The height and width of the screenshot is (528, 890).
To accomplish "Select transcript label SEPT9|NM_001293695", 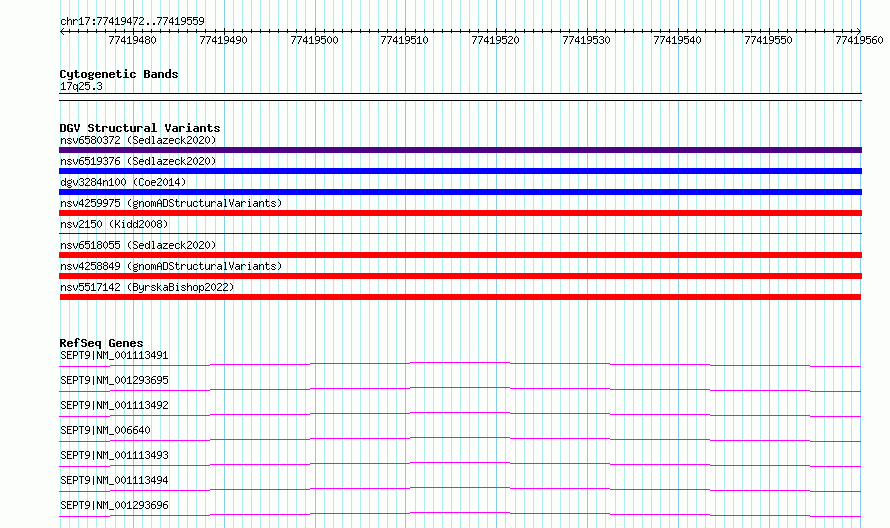I will (114, 380).
